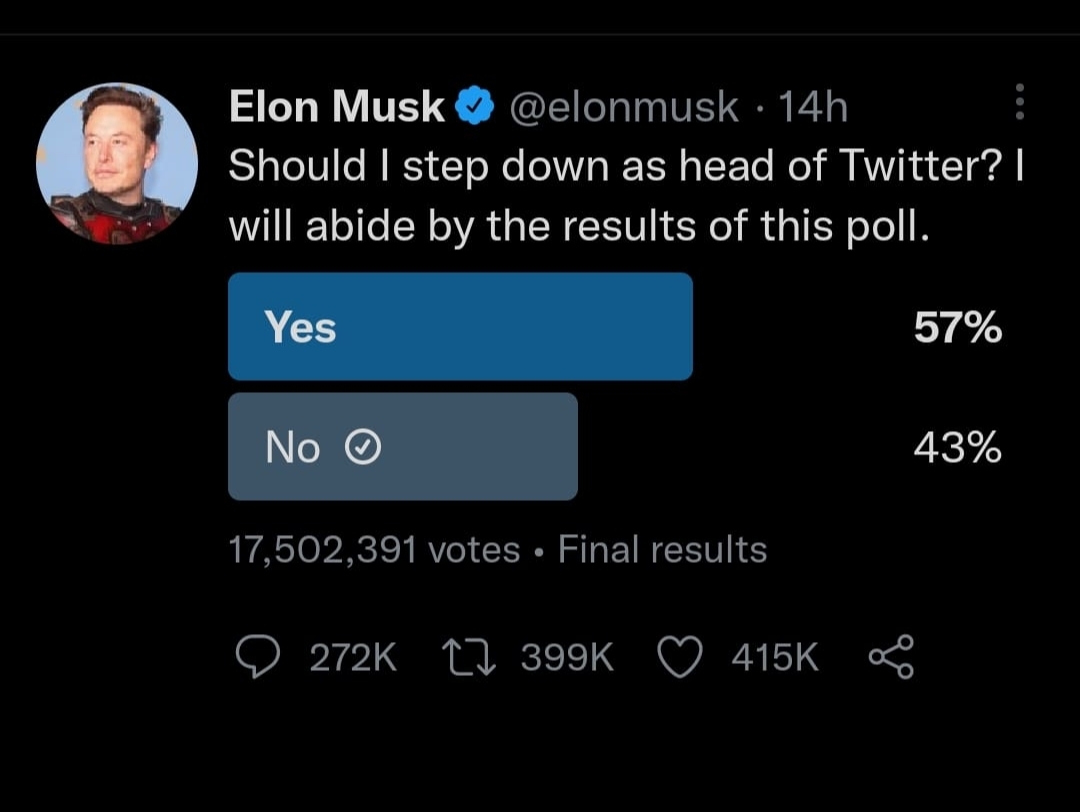Click the 57% poll result

tap(957, 328)
